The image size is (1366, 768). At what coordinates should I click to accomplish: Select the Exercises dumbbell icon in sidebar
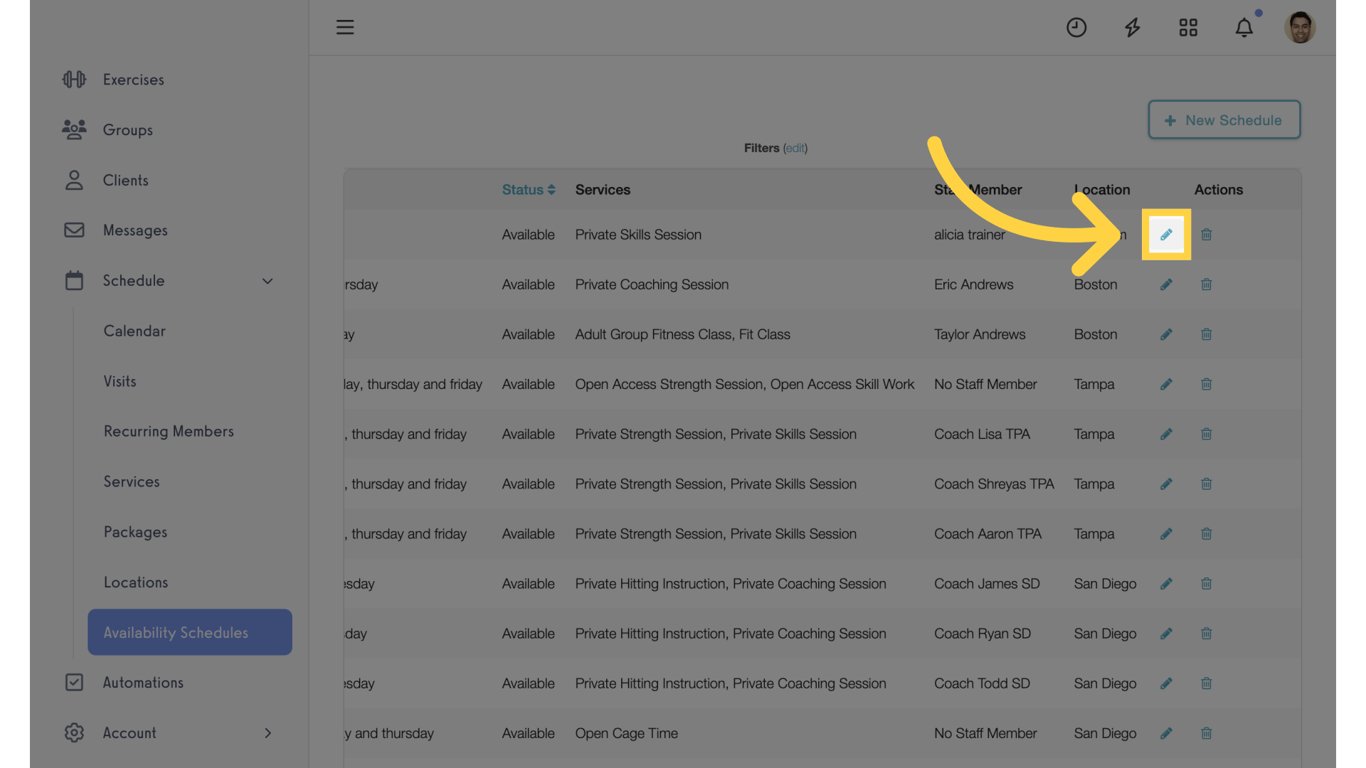74,79
